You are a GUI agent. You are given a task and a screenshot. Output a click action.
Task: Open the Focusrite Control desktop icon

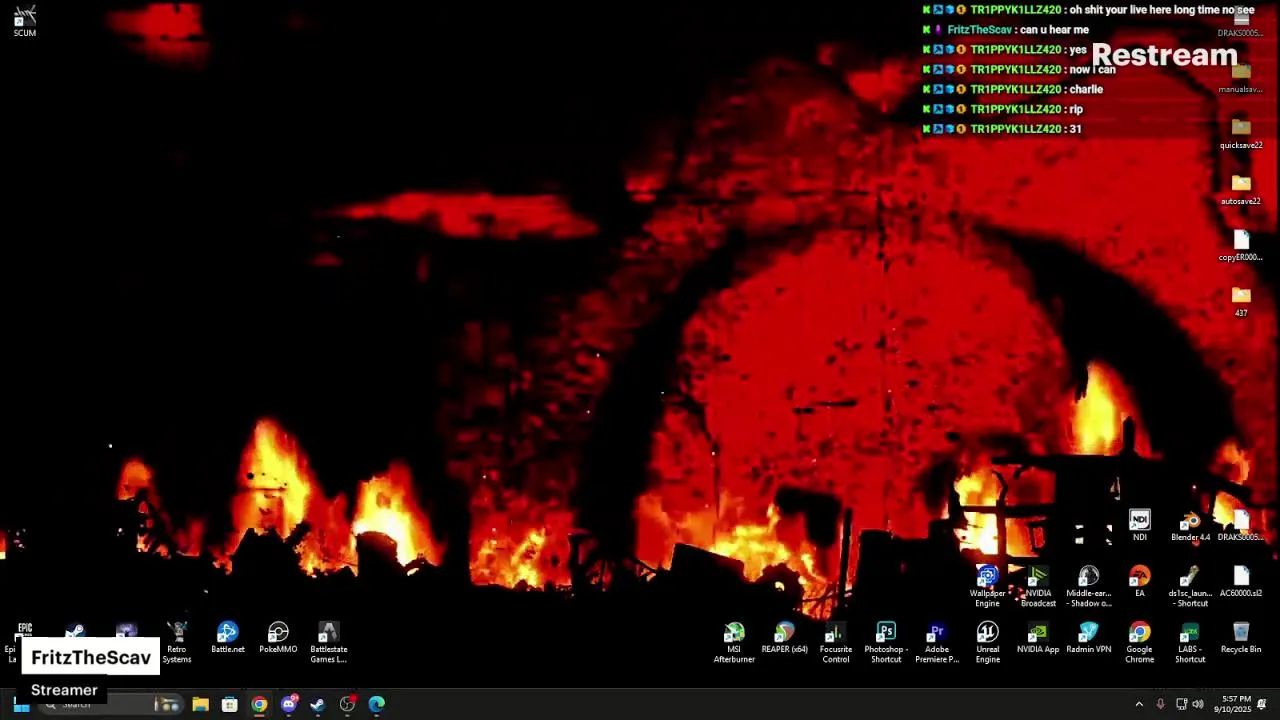point(836,642)
